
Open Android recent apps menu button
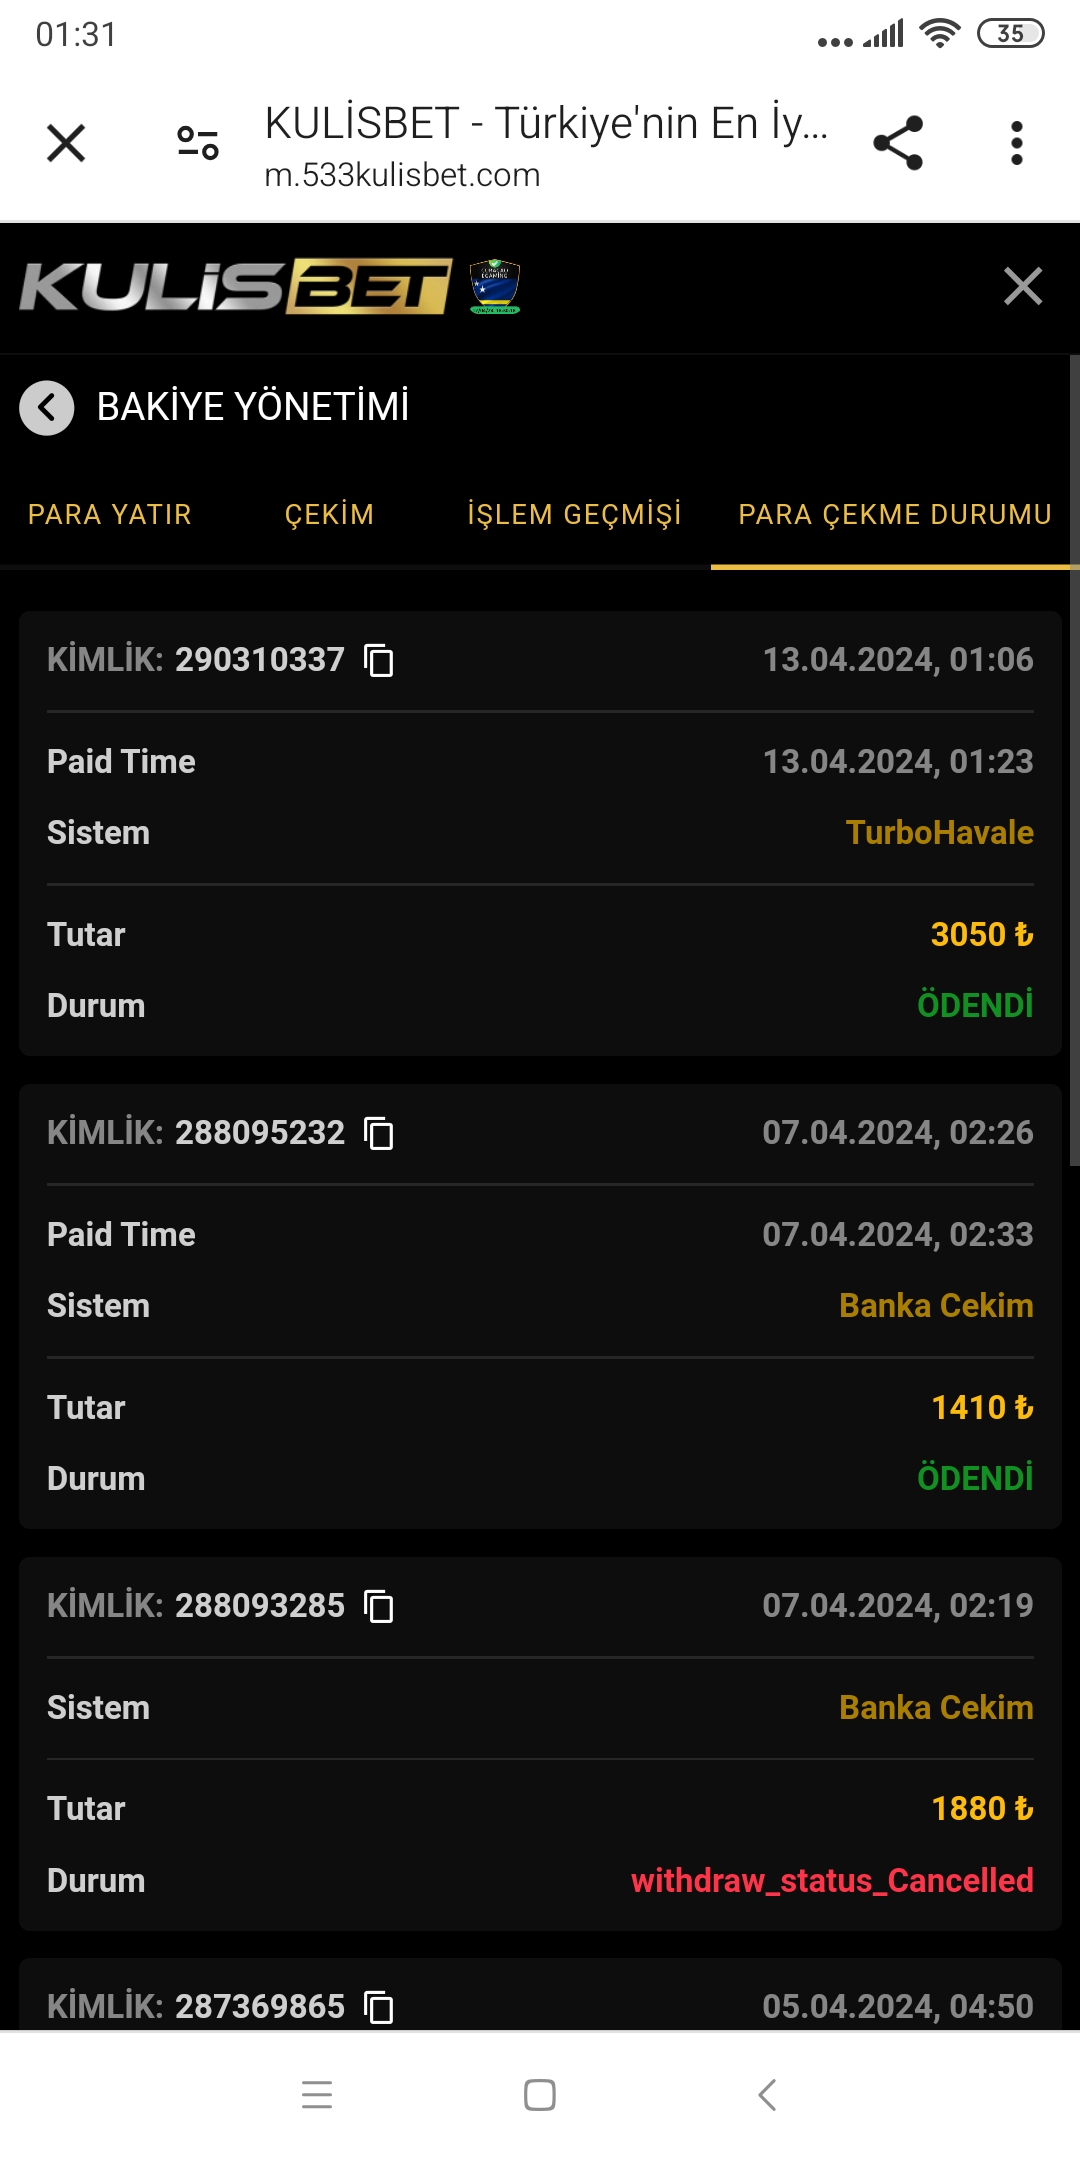[x=317, y=2094]
